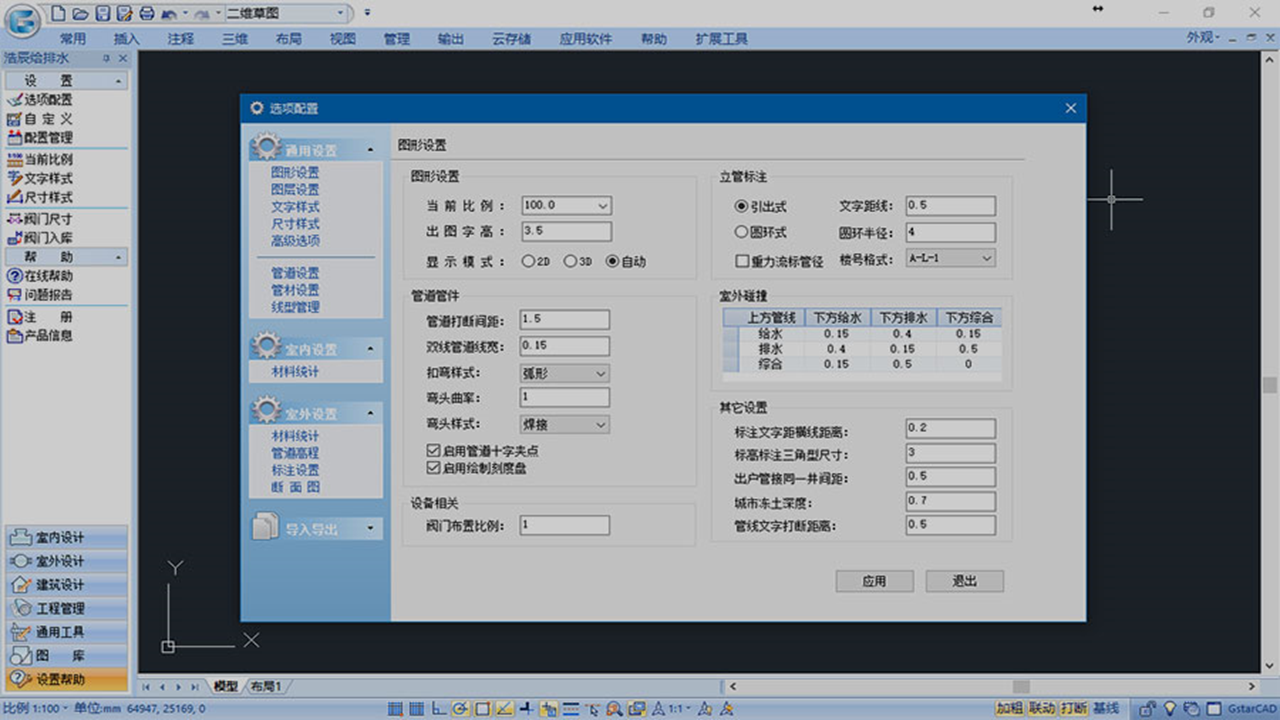Image resolution: width=1280 pixels, height=720 pixels.
Task: Click the 退出 button
Action: pyautogui.click(x=964, y=581)
